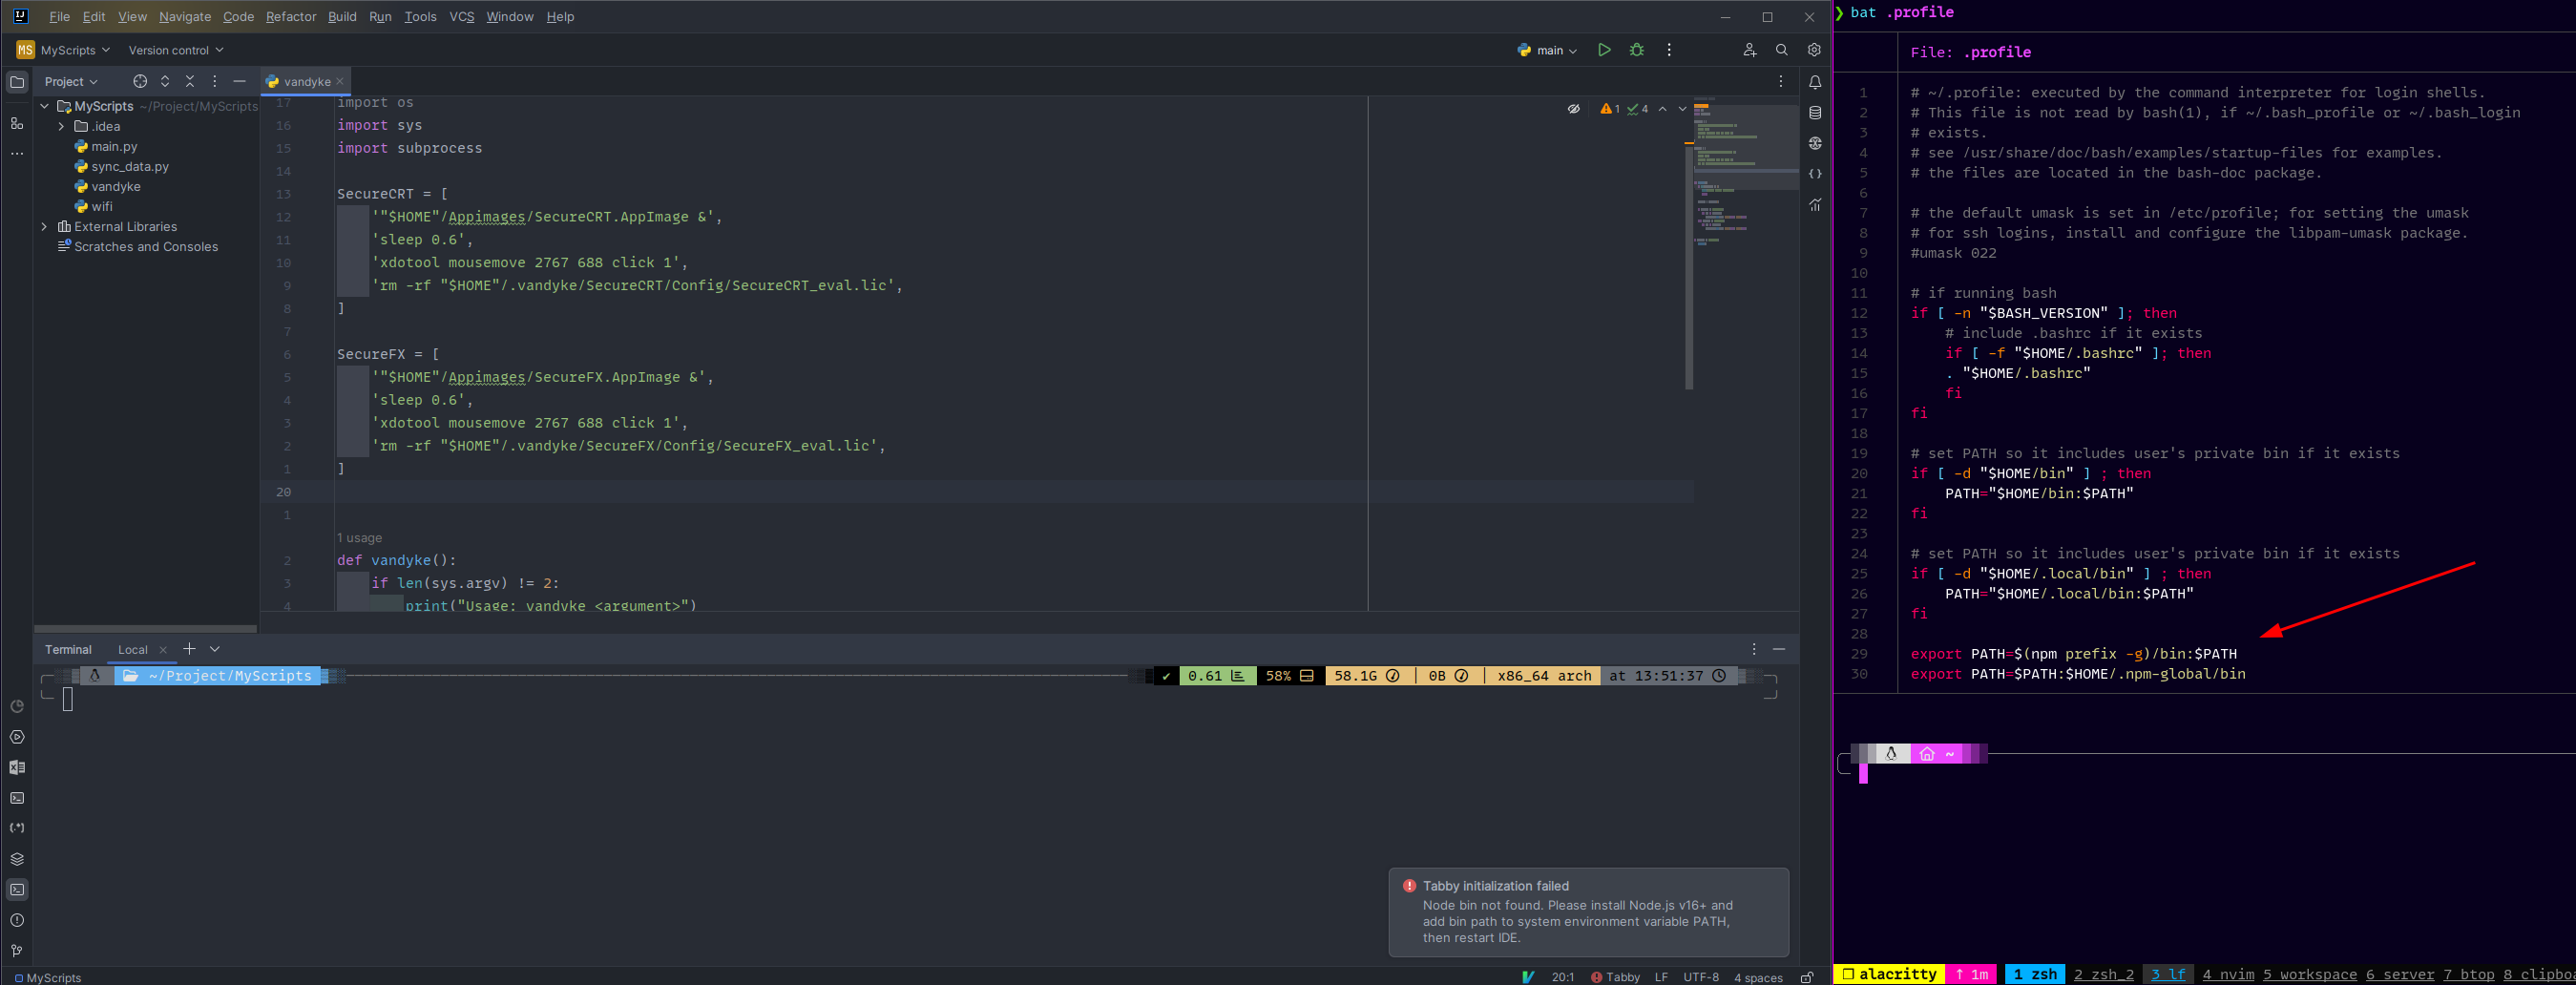Open the Refactor menu
This screenshot has width=2576, height=985.
coord(291,16)
